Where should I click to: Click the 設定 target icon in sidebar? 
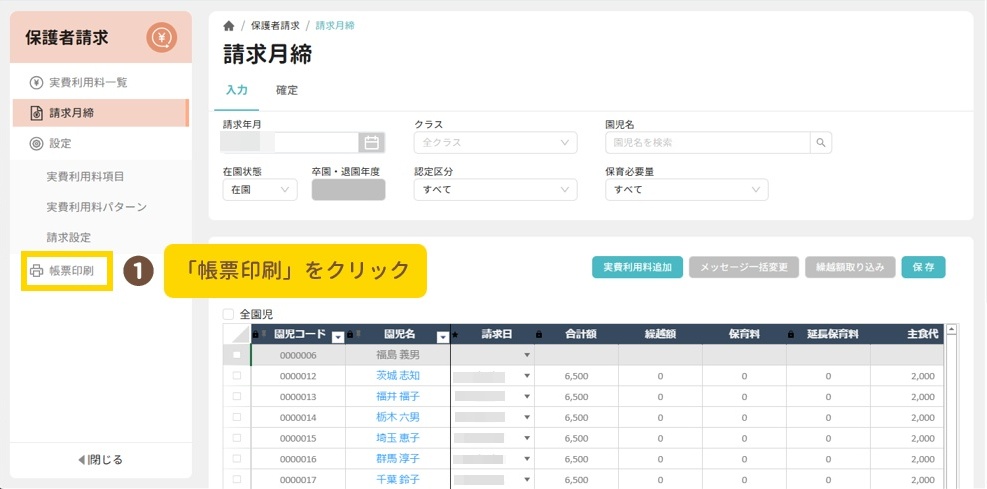(x=36, y=143)
